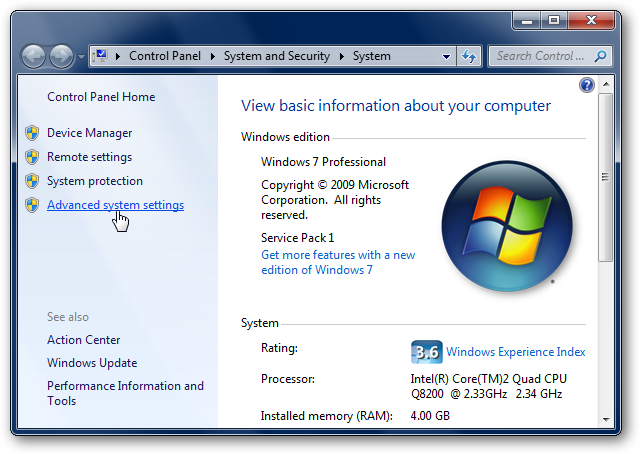Click the 3.6 rating badge icon

(427, 352)
